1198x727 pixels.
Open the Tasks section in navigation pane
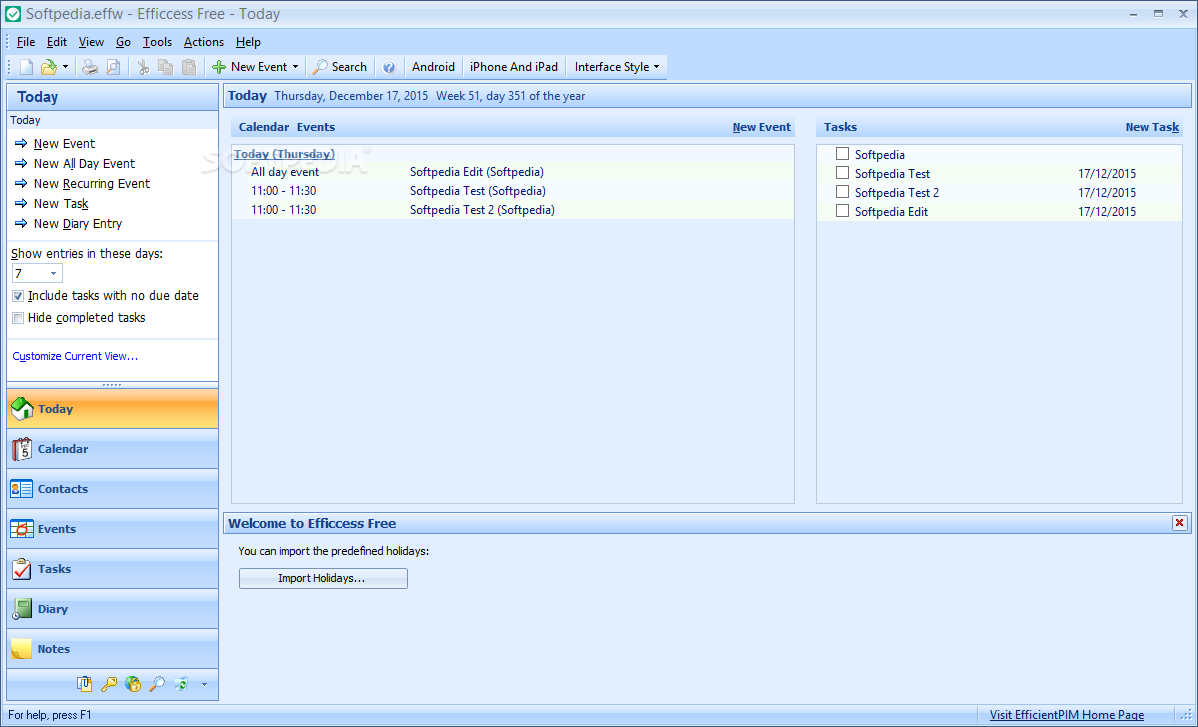coord(112,569)
